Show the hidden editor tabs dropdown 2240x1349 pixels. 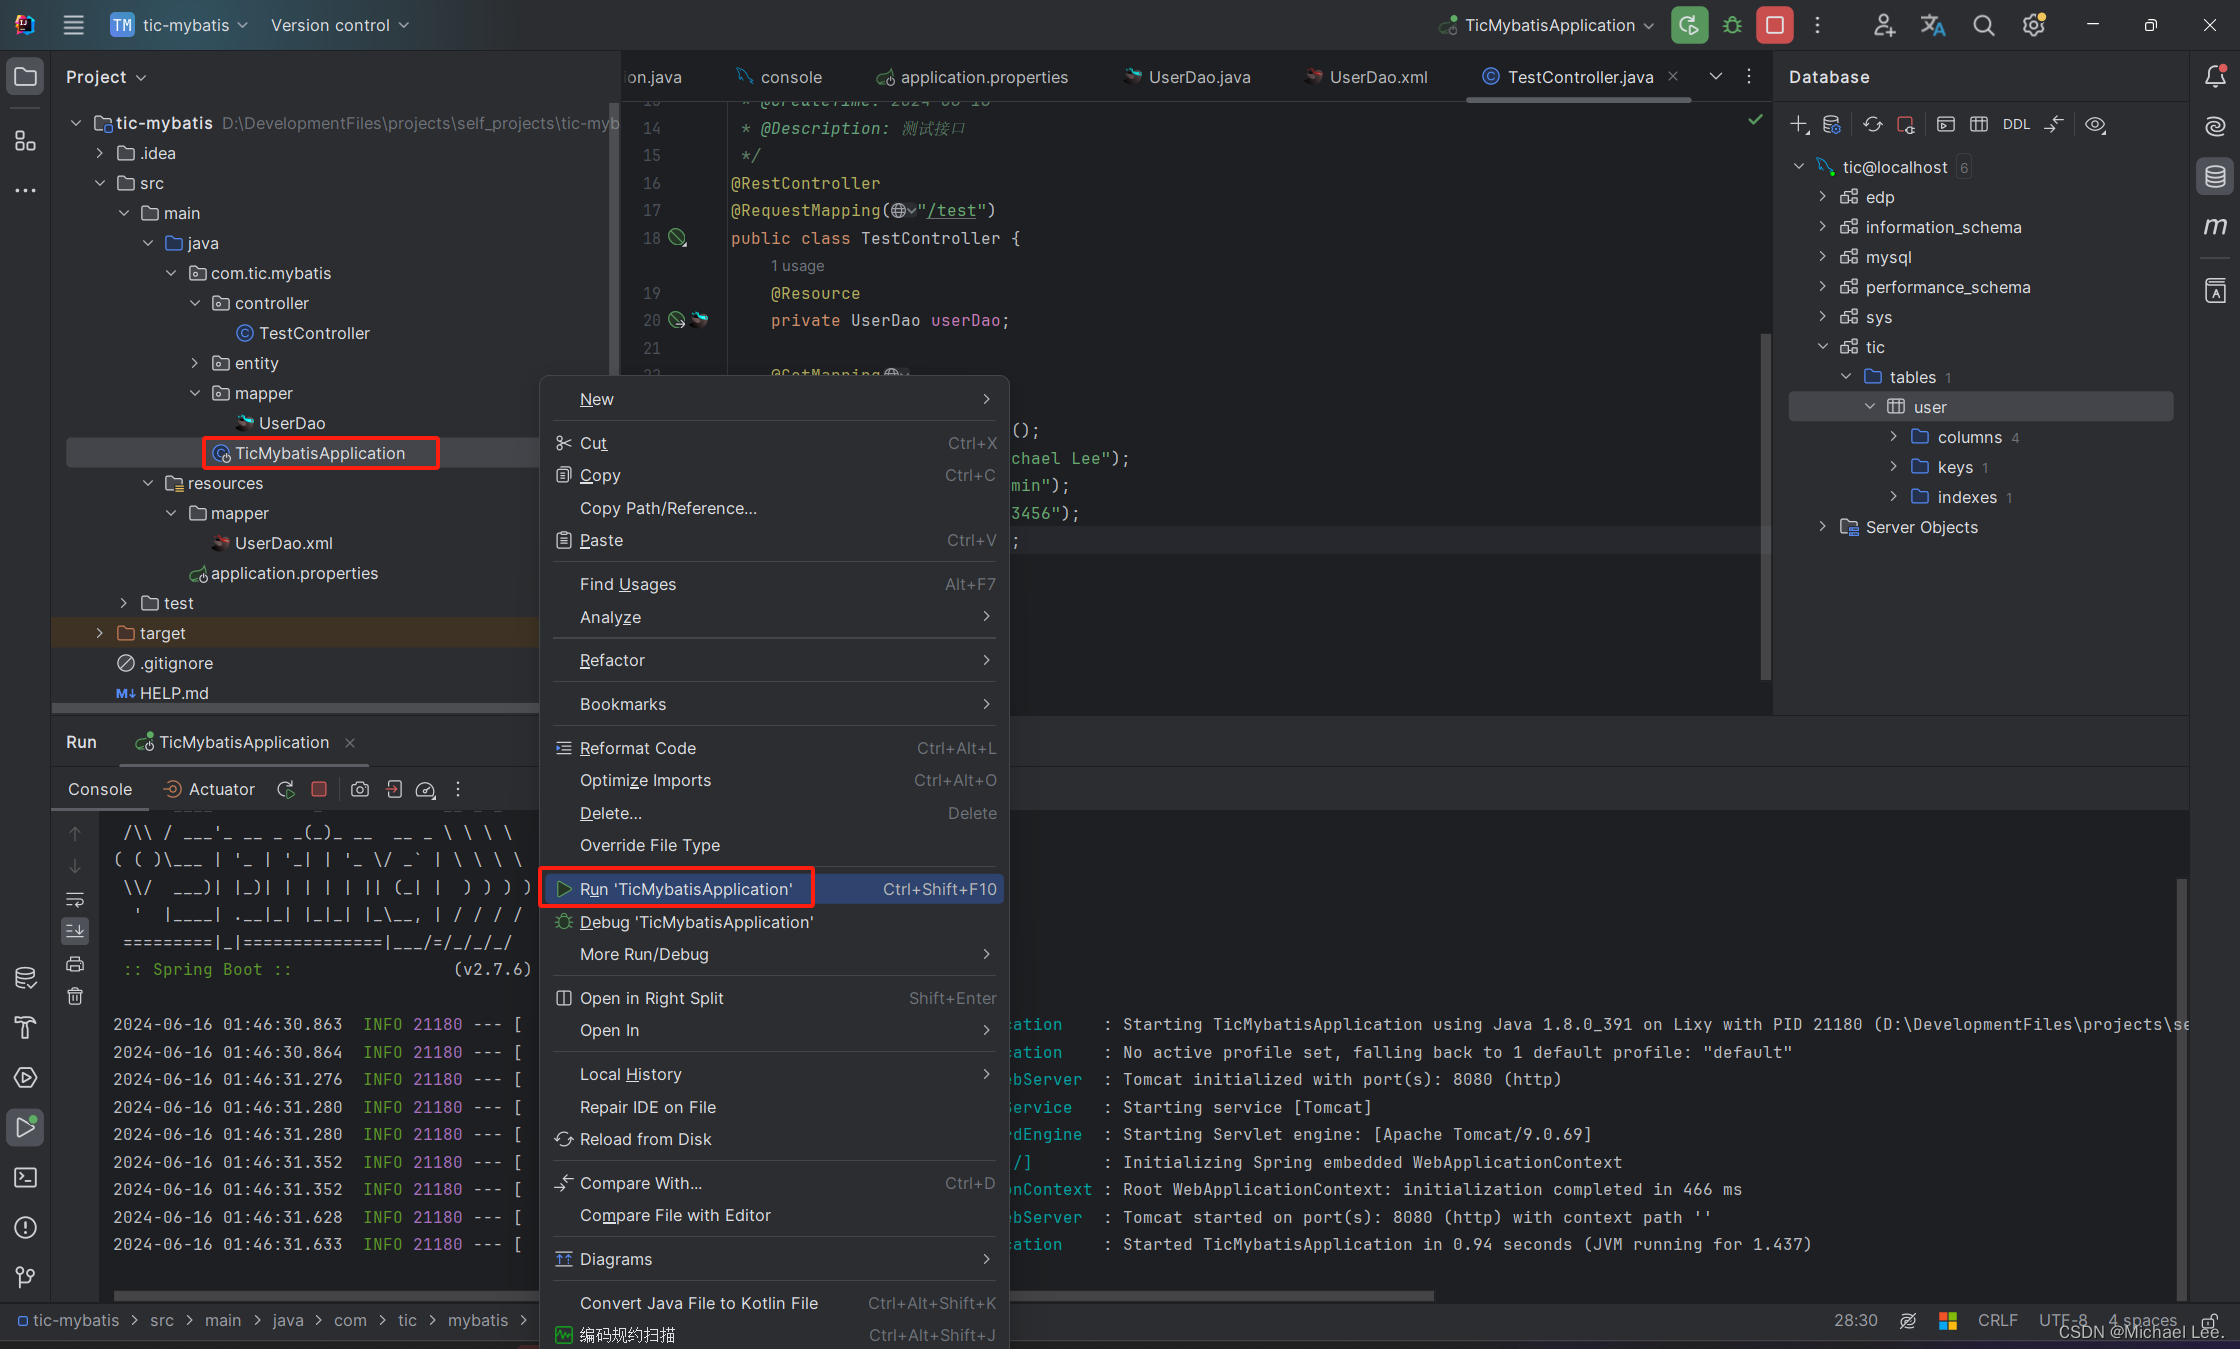[x=1716, y=76]
